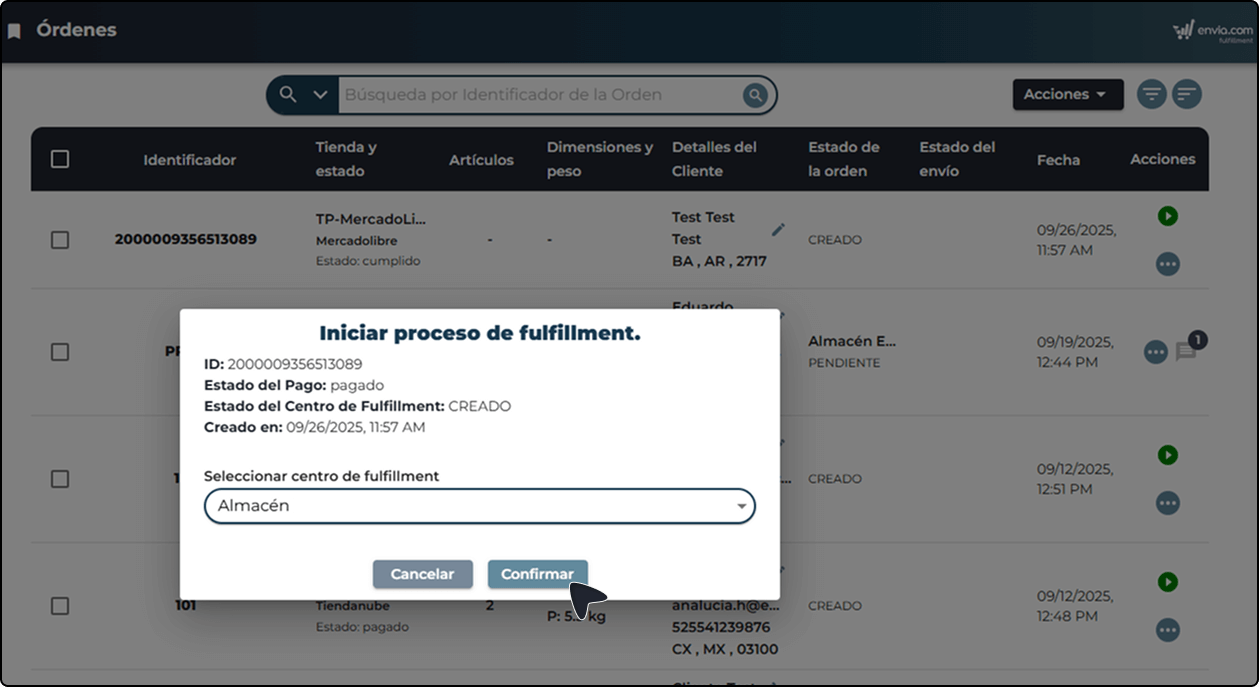The width and height of the screenshot is (1259, 687).
Task: Click the green play icon for order 2000009356513089
Action: point(1167,216)
